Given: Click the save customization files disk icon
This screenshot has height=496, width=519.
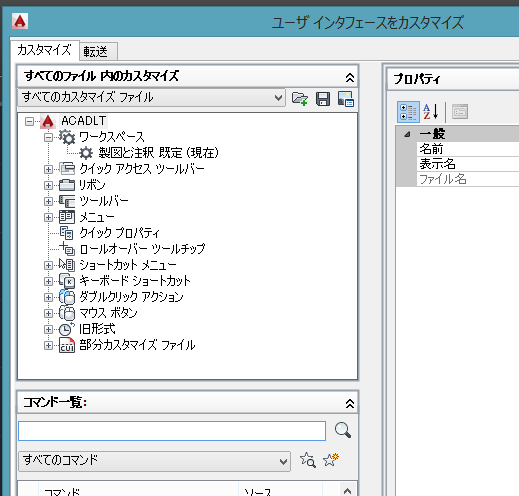Looking at the screenshot, I should pos(323,99).
